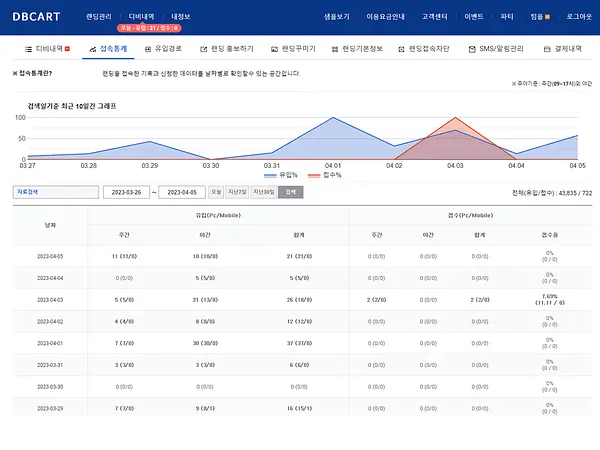The image size is (600, 450).
Task: Click the 유입경로 tab icon
Action: click(148, 49)
